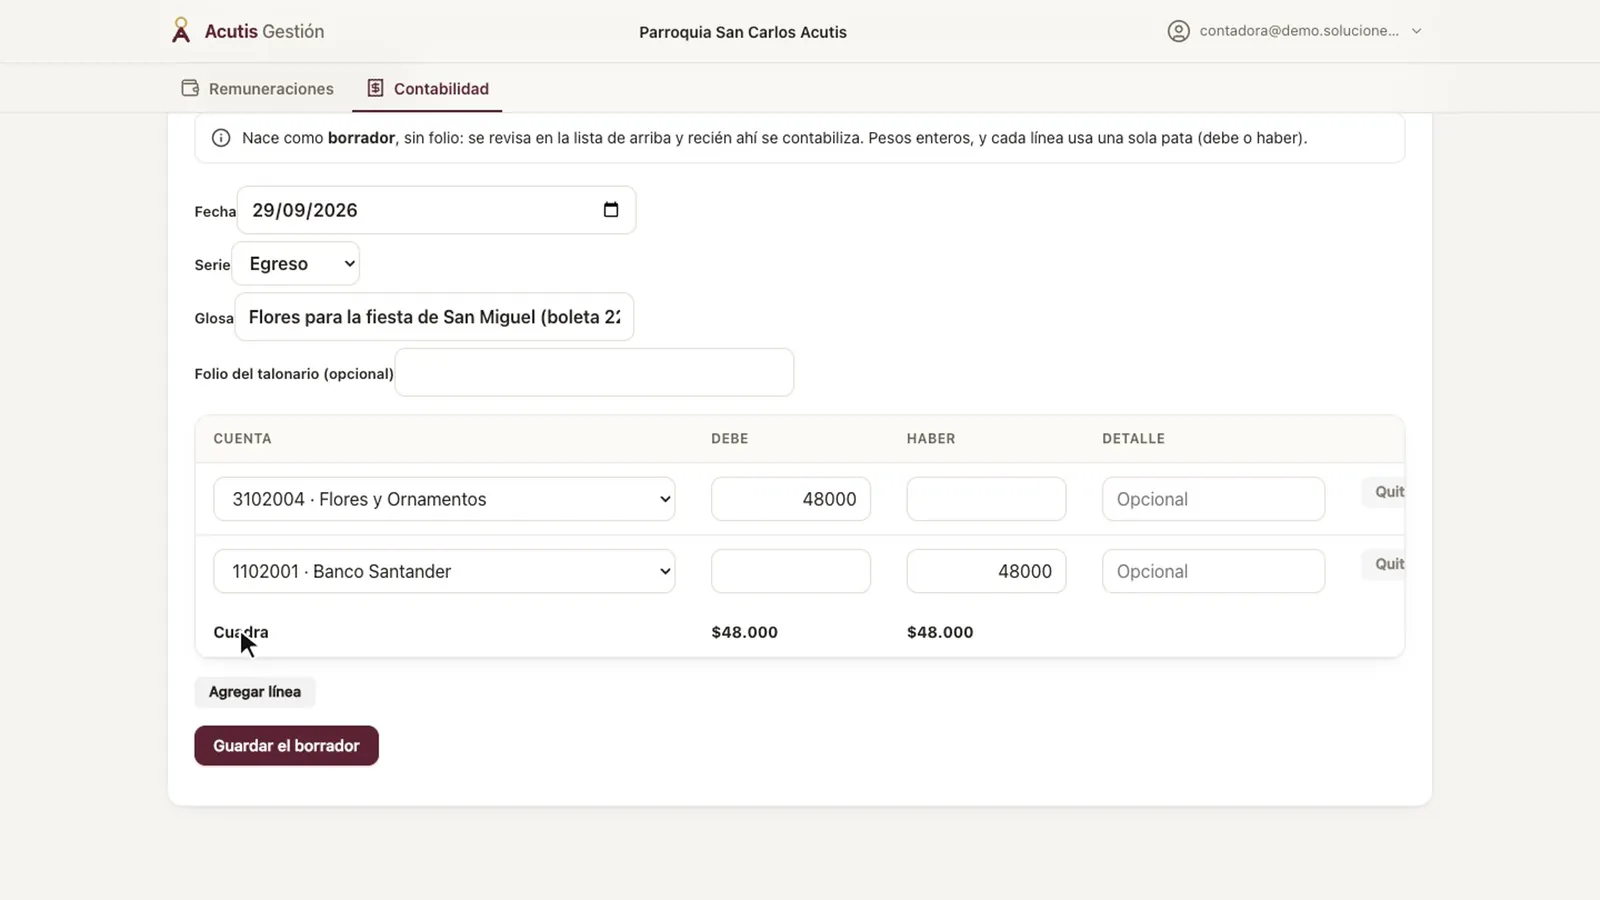Image resolution: width=1600 pixels, height=900 pixels.
Task: Open the Banco Santander account dropdown
Action: point(444,571)
